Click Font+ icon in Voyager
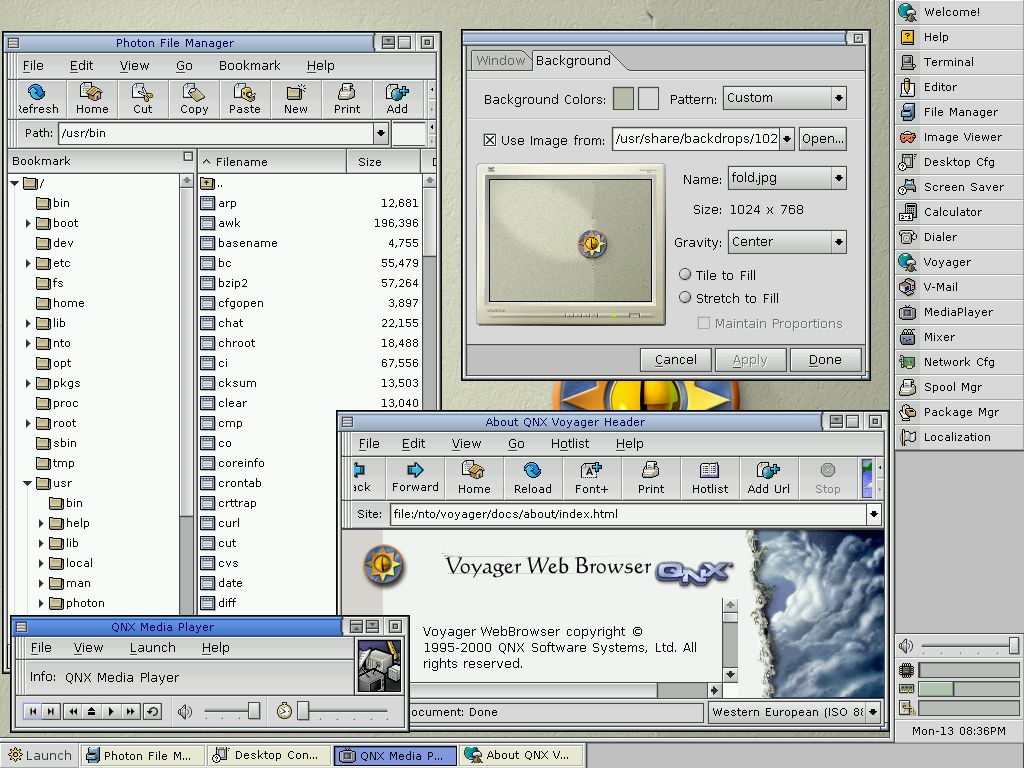The width and height of the screenshot is (1024, 768). coord(592,478)
